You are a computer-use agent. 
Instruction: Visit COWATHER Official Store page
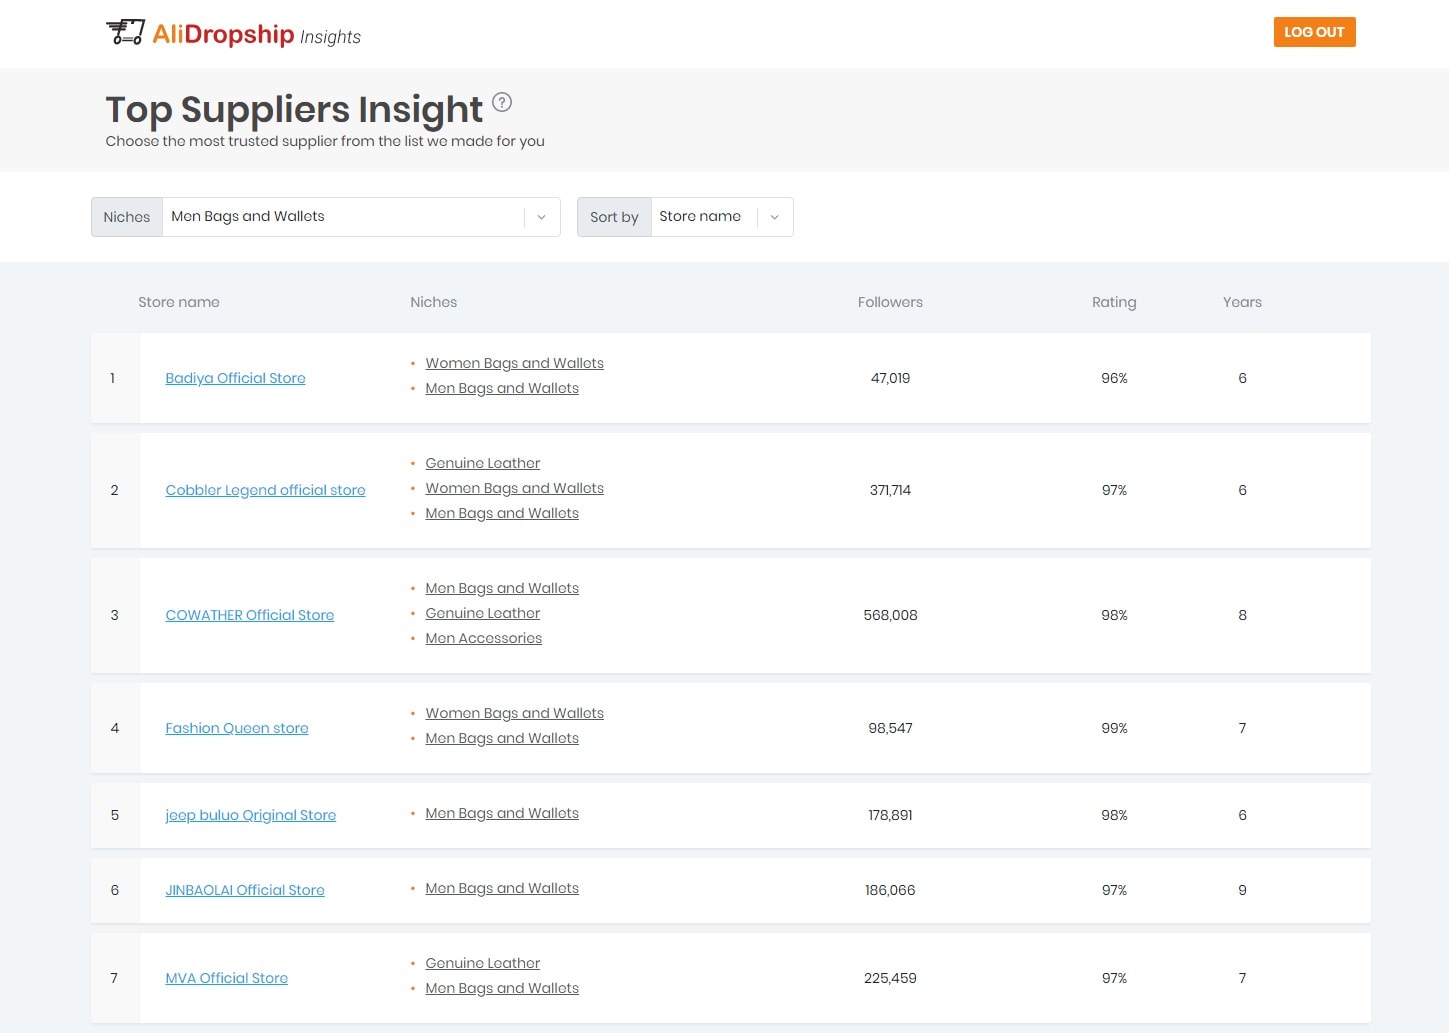[x=249, y=615]
